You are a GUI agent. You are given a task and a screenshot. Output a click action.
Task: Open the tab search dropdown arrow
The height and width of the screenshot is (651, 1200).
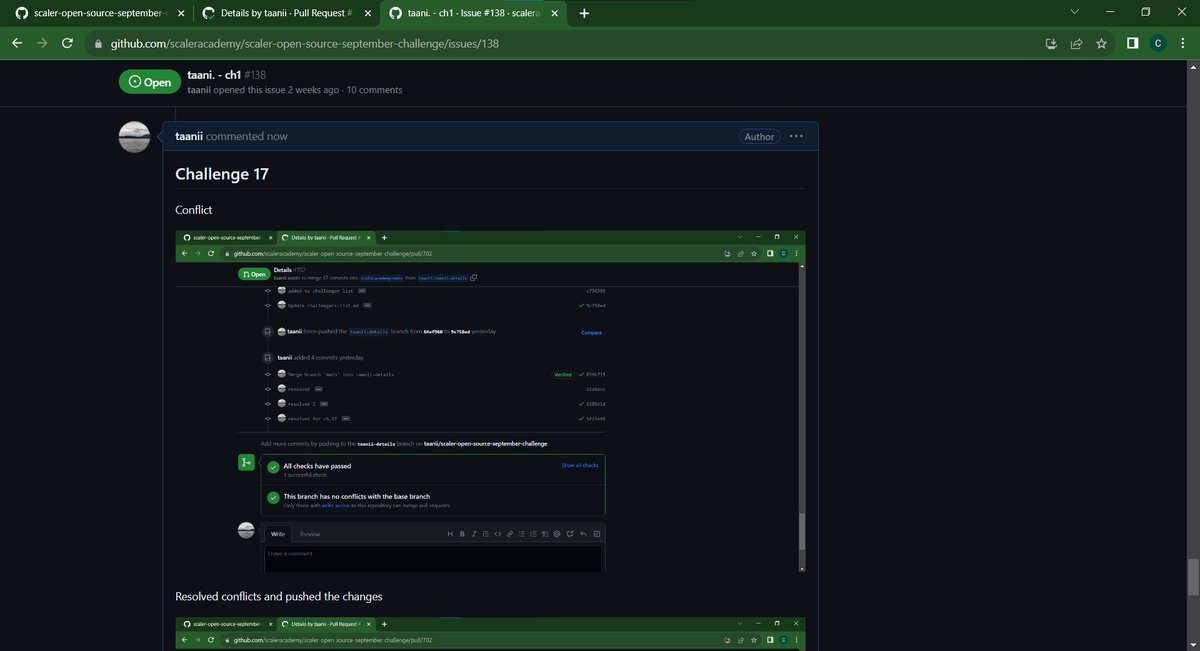point(1074,13)
